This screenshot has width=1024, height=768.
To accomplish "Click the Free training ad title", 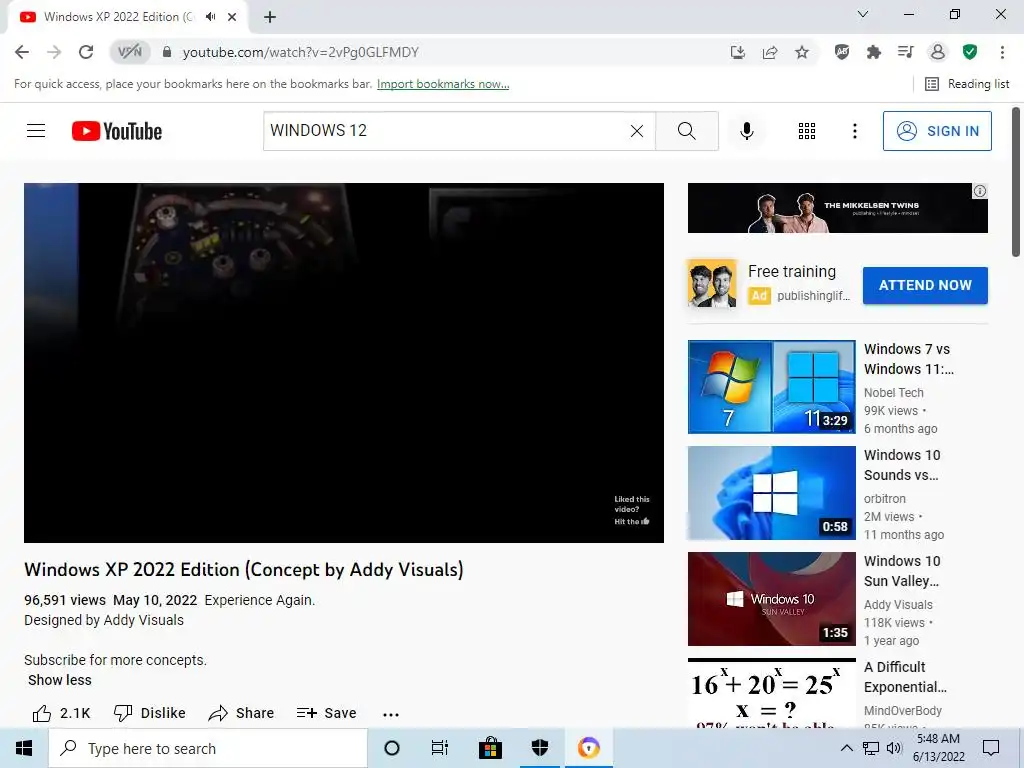I will point(792,271).
